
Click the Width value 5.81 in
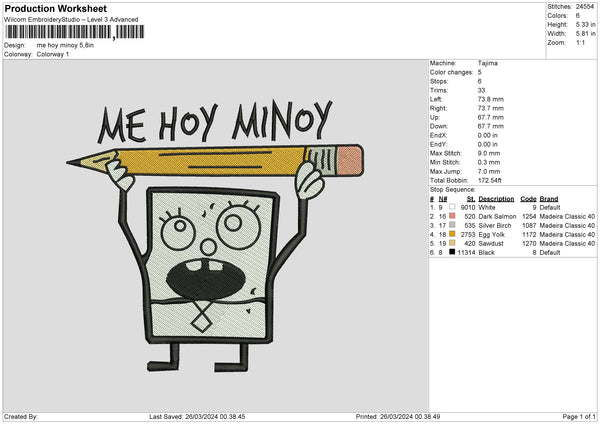(585, 34)
